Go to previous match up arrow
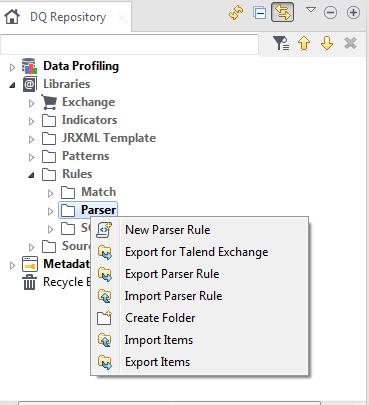369x405 pixels. click(304, 43)
